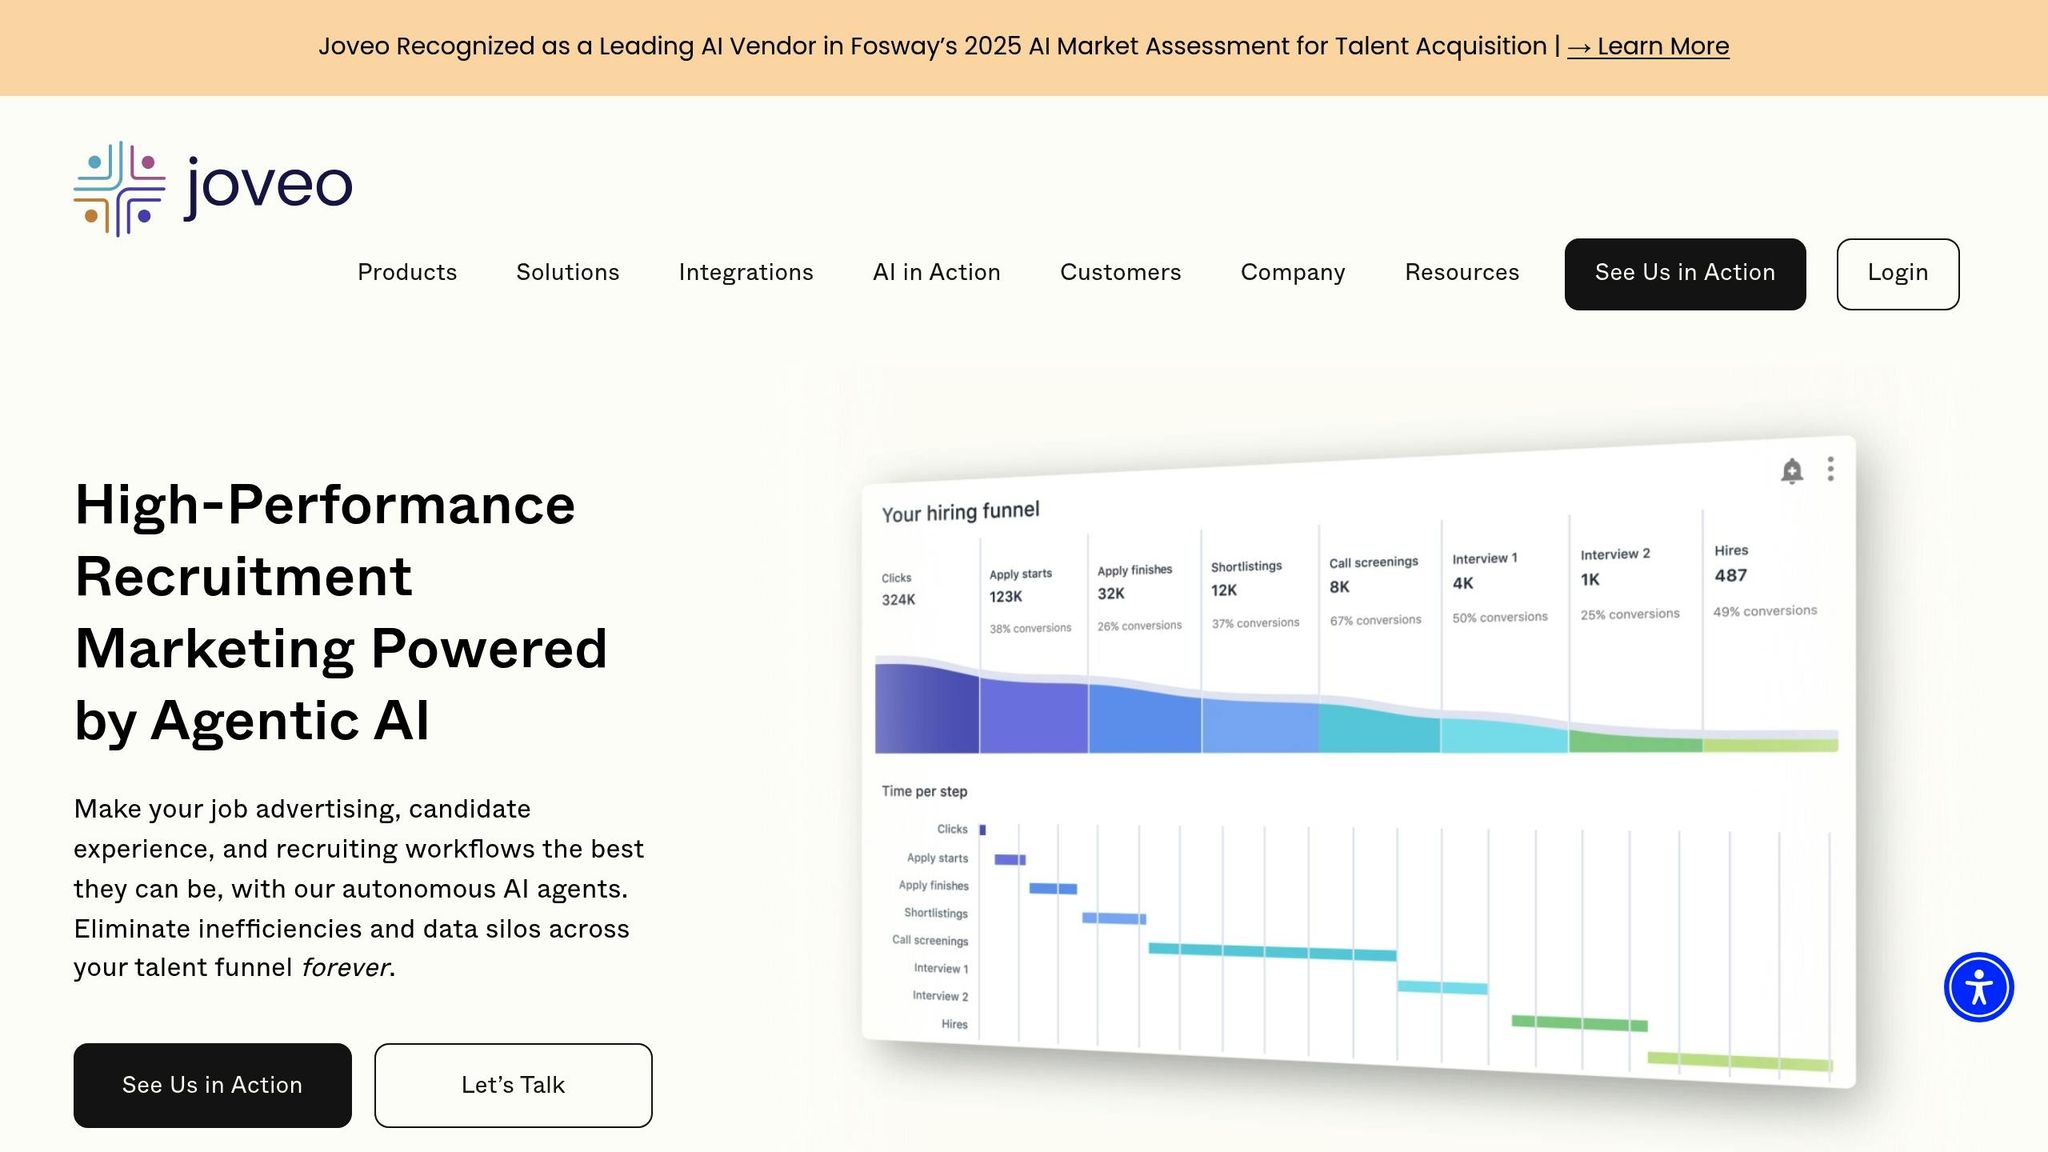This screenshot has height=1152, width=2048.
Task: Click the Joveo logo icon
Action: click(x=119, y=189)
